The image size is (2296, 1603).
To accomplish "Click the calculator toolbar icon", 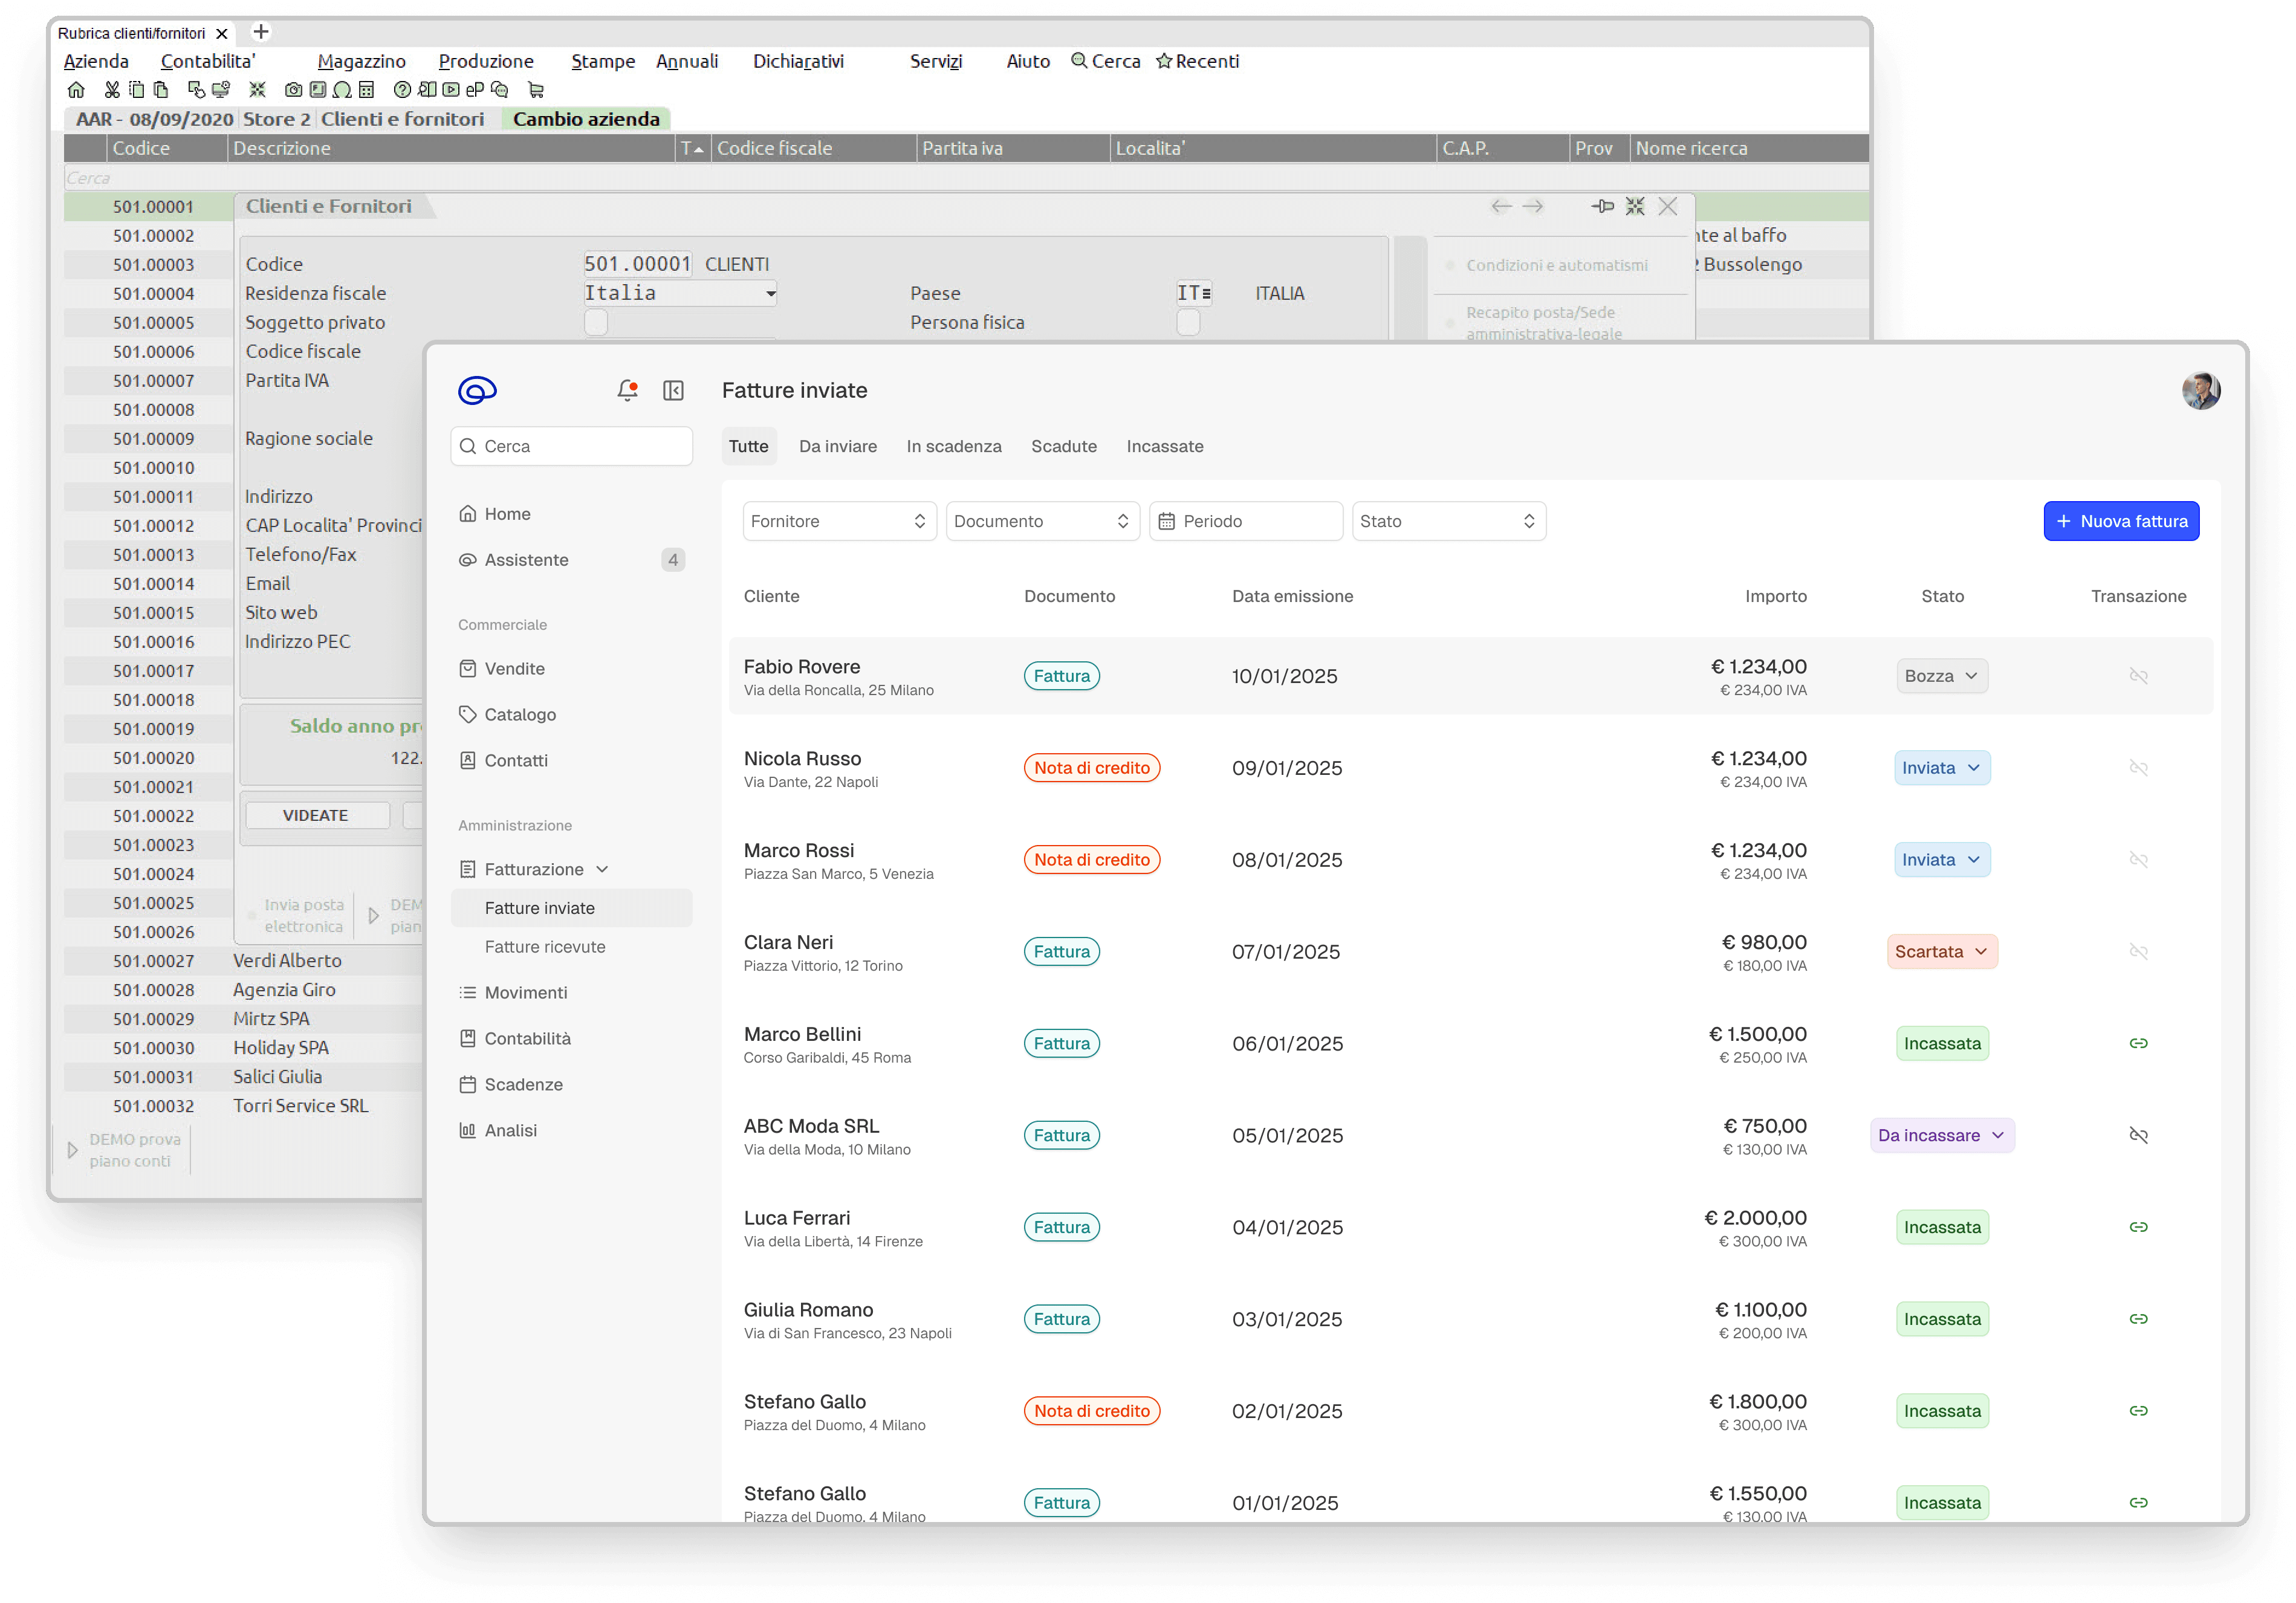I will pyautogui.click(x=367, y=90).
